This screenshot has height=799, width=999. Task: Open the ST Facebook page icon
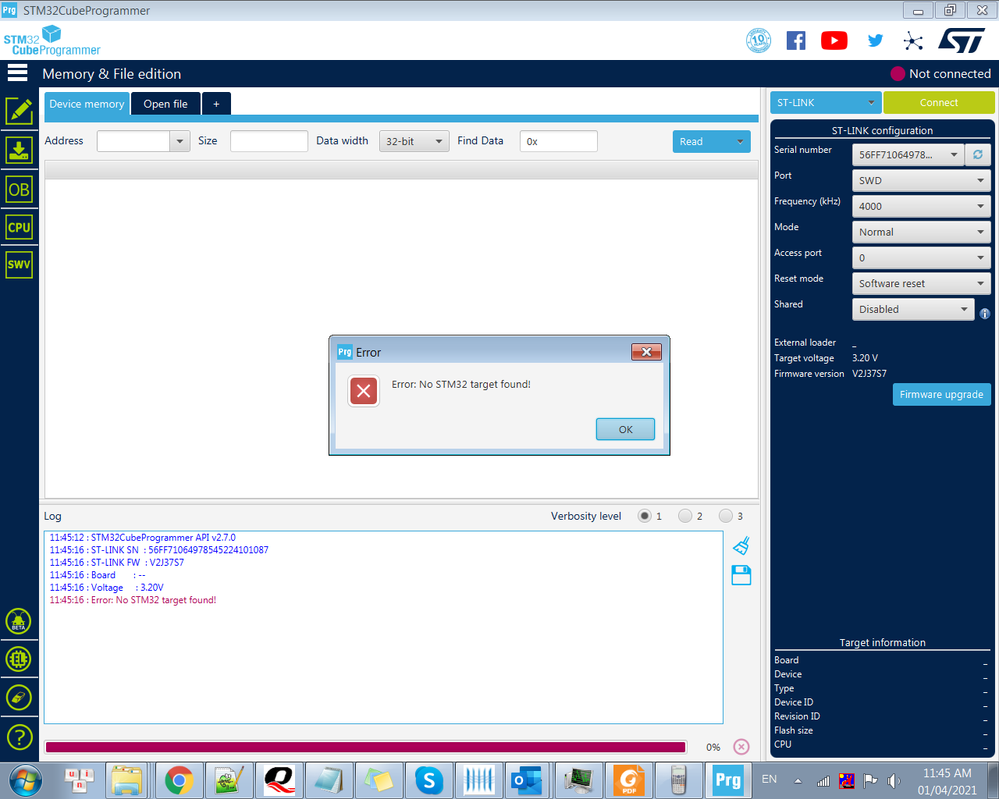pos(796,41)
